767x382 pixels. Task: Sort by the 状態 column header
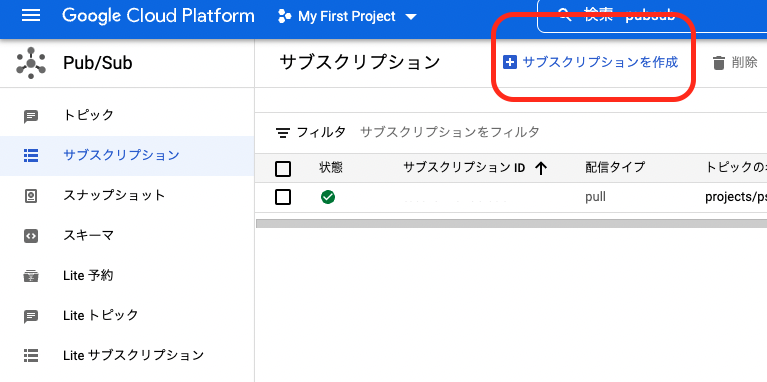coord(331,168)
